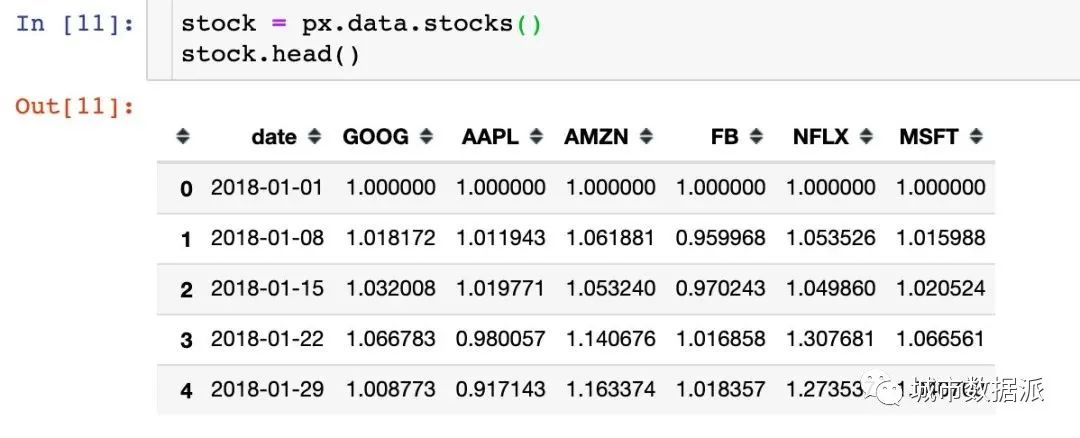Select row 2 index label
The height and width of the screenshot is (438, 1080).
click(x=186, y=289)
